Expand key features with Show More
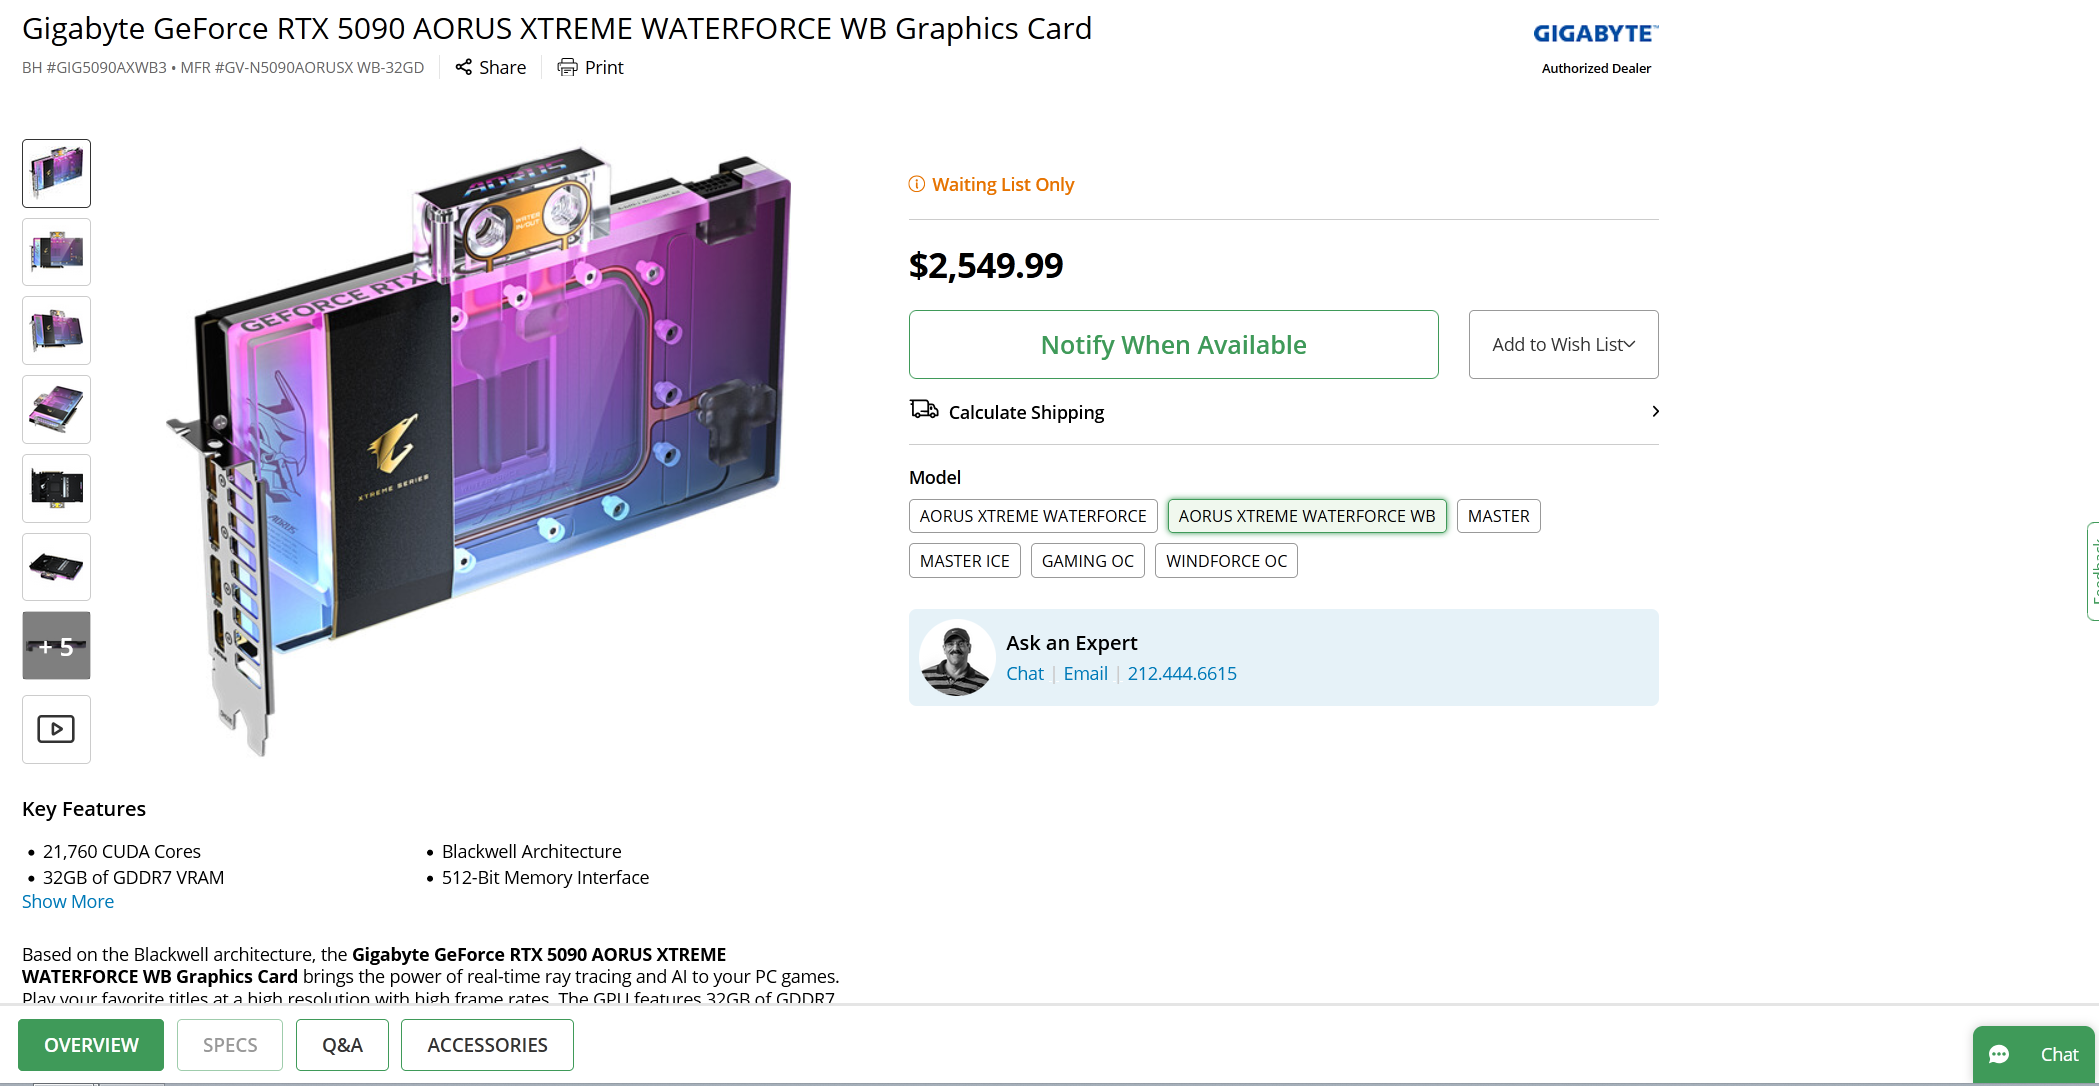 coord(68,901)
